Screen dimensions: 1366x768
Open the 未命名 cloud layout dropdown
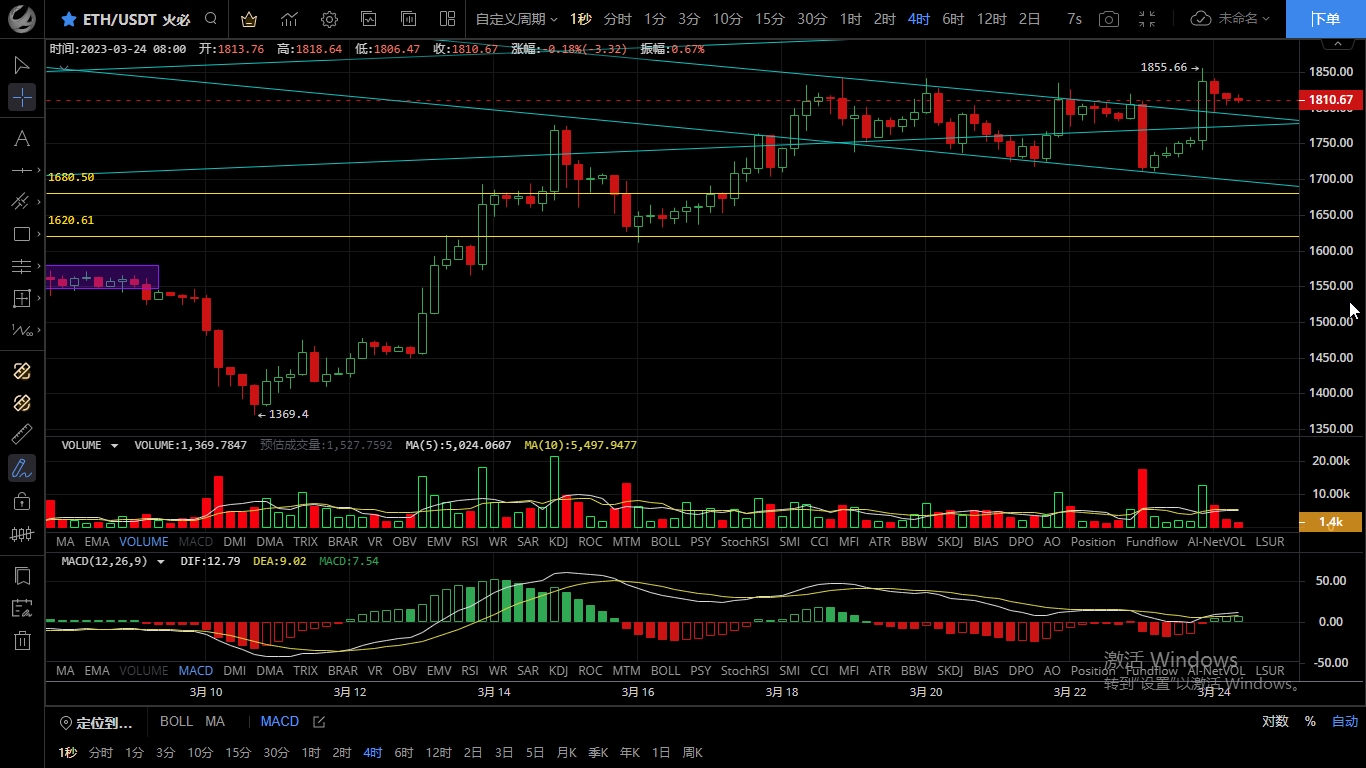(1230, 19)
